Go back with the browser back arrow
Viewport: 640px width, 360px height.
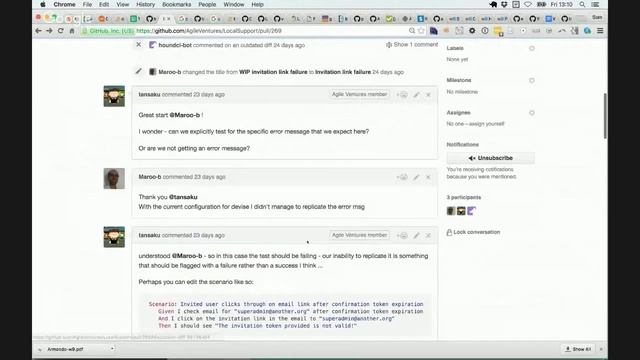point(38,31)
